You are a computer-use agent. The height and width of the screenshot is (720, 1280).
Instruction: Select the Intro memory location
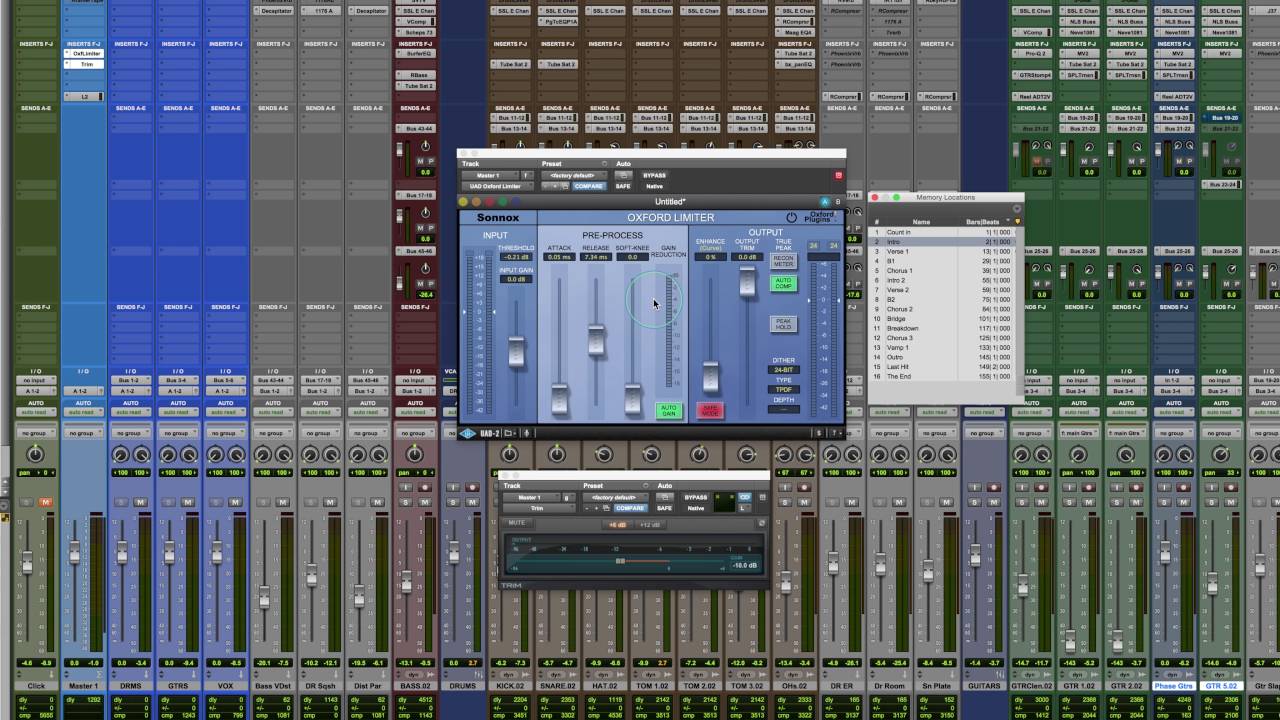point(944,242)
